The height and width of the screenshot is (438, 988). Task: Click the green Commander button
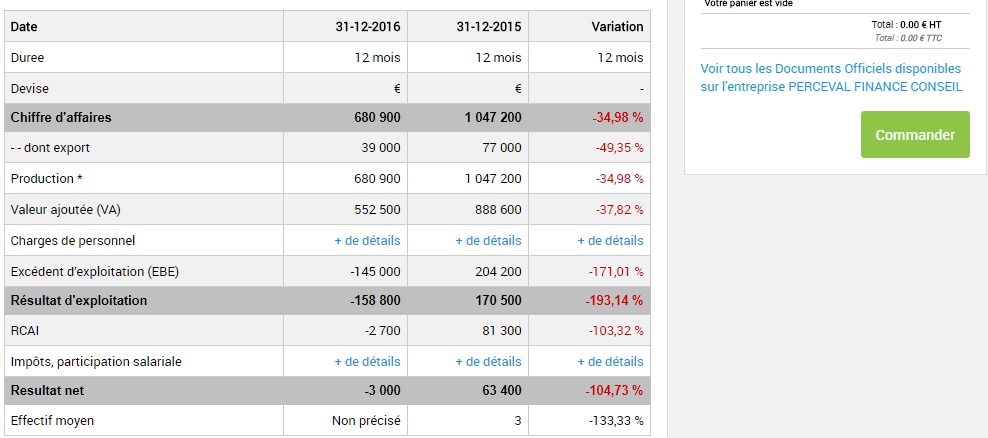(915, 135)
